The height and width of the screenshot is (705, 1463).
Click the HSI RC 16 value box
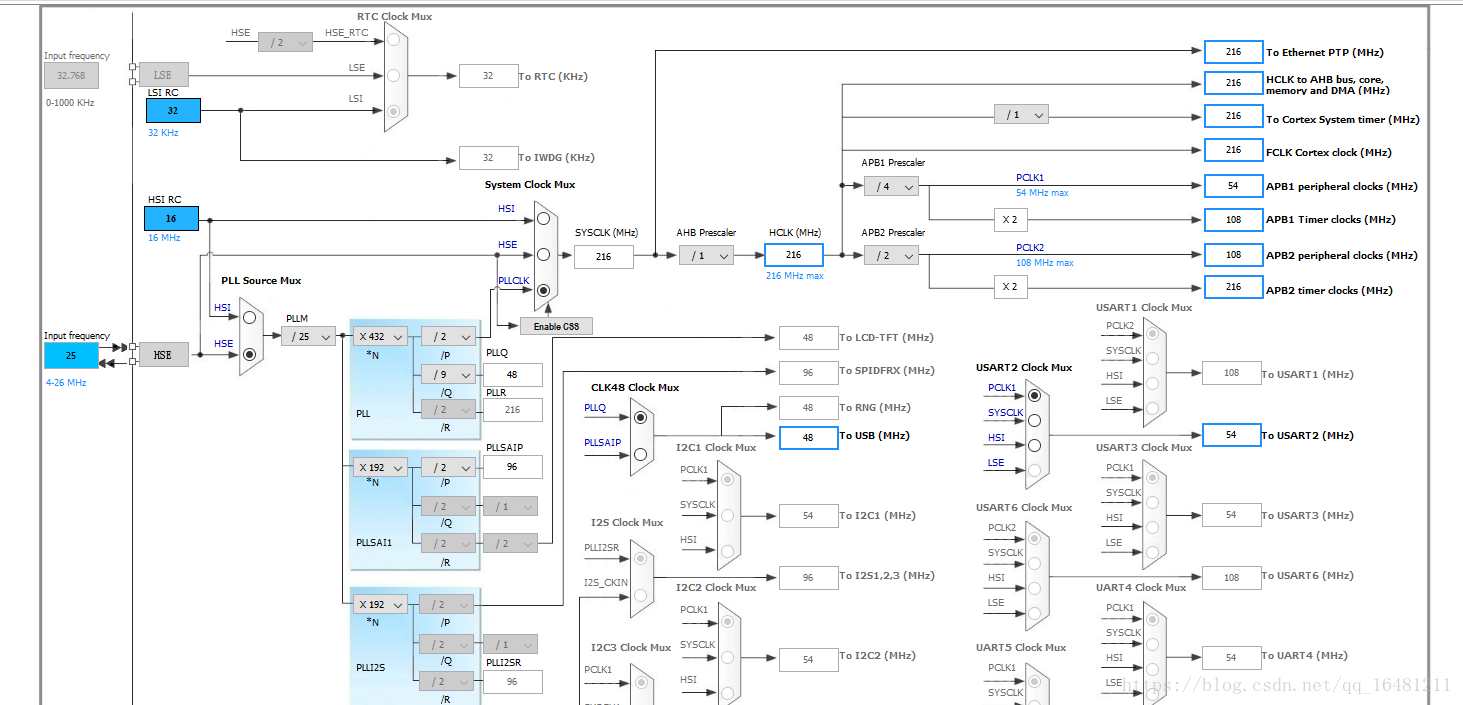171,218
